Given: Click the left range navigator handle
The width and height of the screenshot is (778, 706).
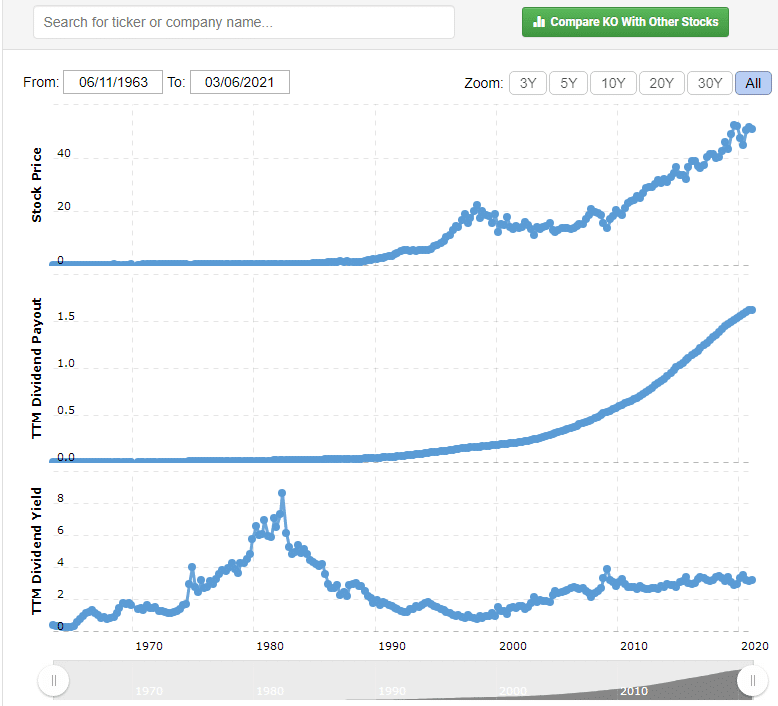Looking at the screenshot, I should click(53, 681).
